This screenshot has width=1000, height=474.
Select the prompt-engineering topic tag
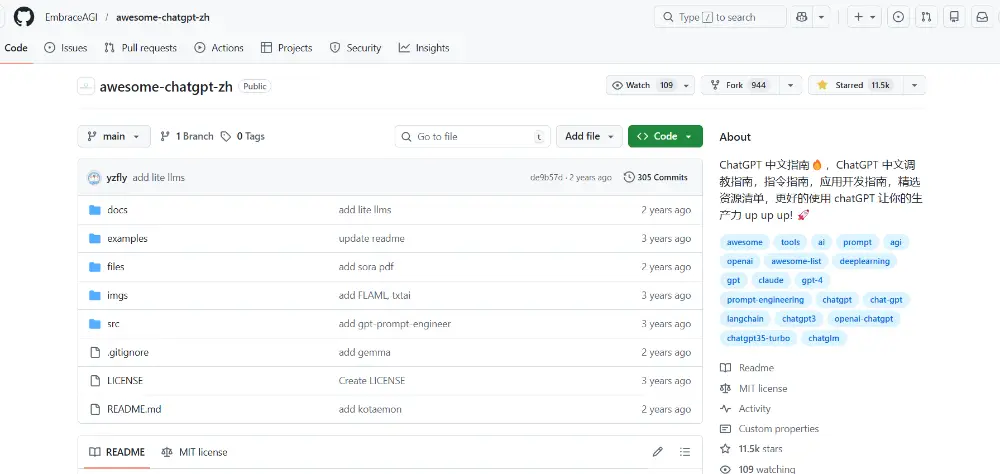765,300
